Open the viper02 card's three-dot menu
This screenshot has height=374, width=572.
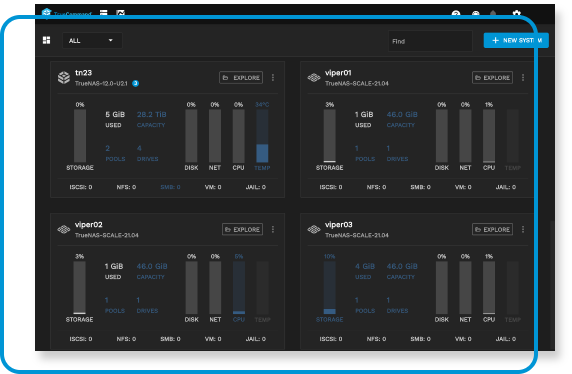pyautogui.click(x=273, y=229)
